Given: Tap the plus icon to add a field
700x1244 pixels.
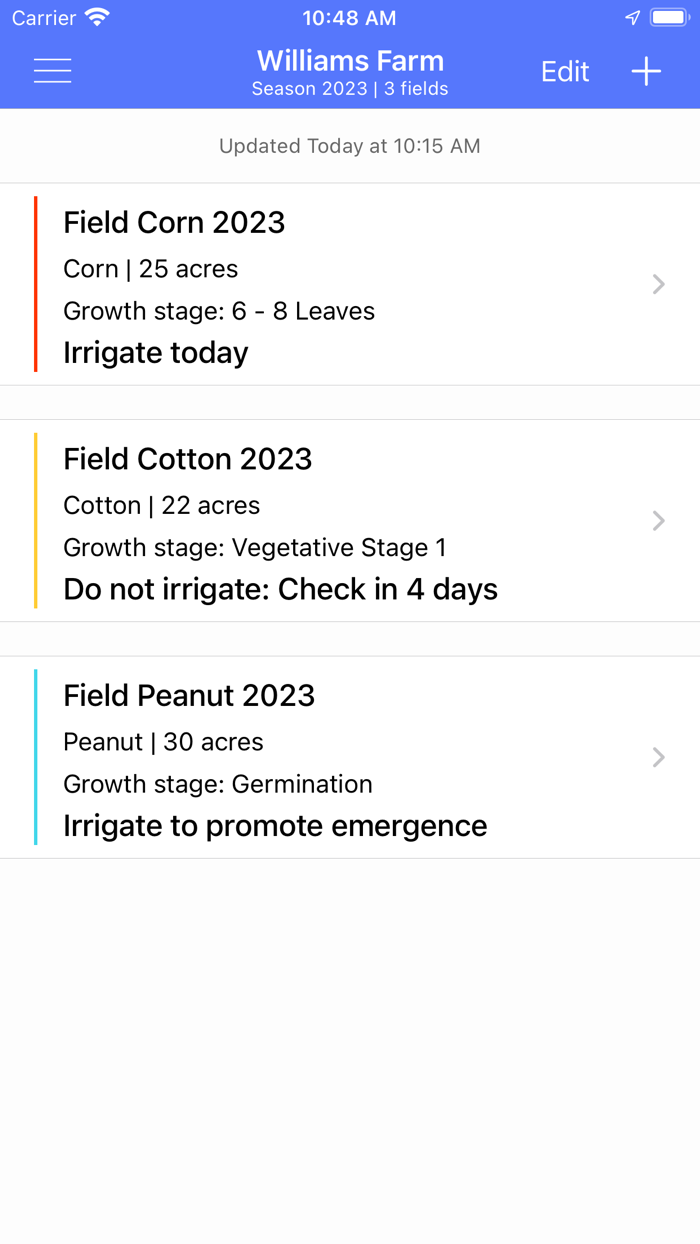Looking at the screenshot, I should pos(646,71).
